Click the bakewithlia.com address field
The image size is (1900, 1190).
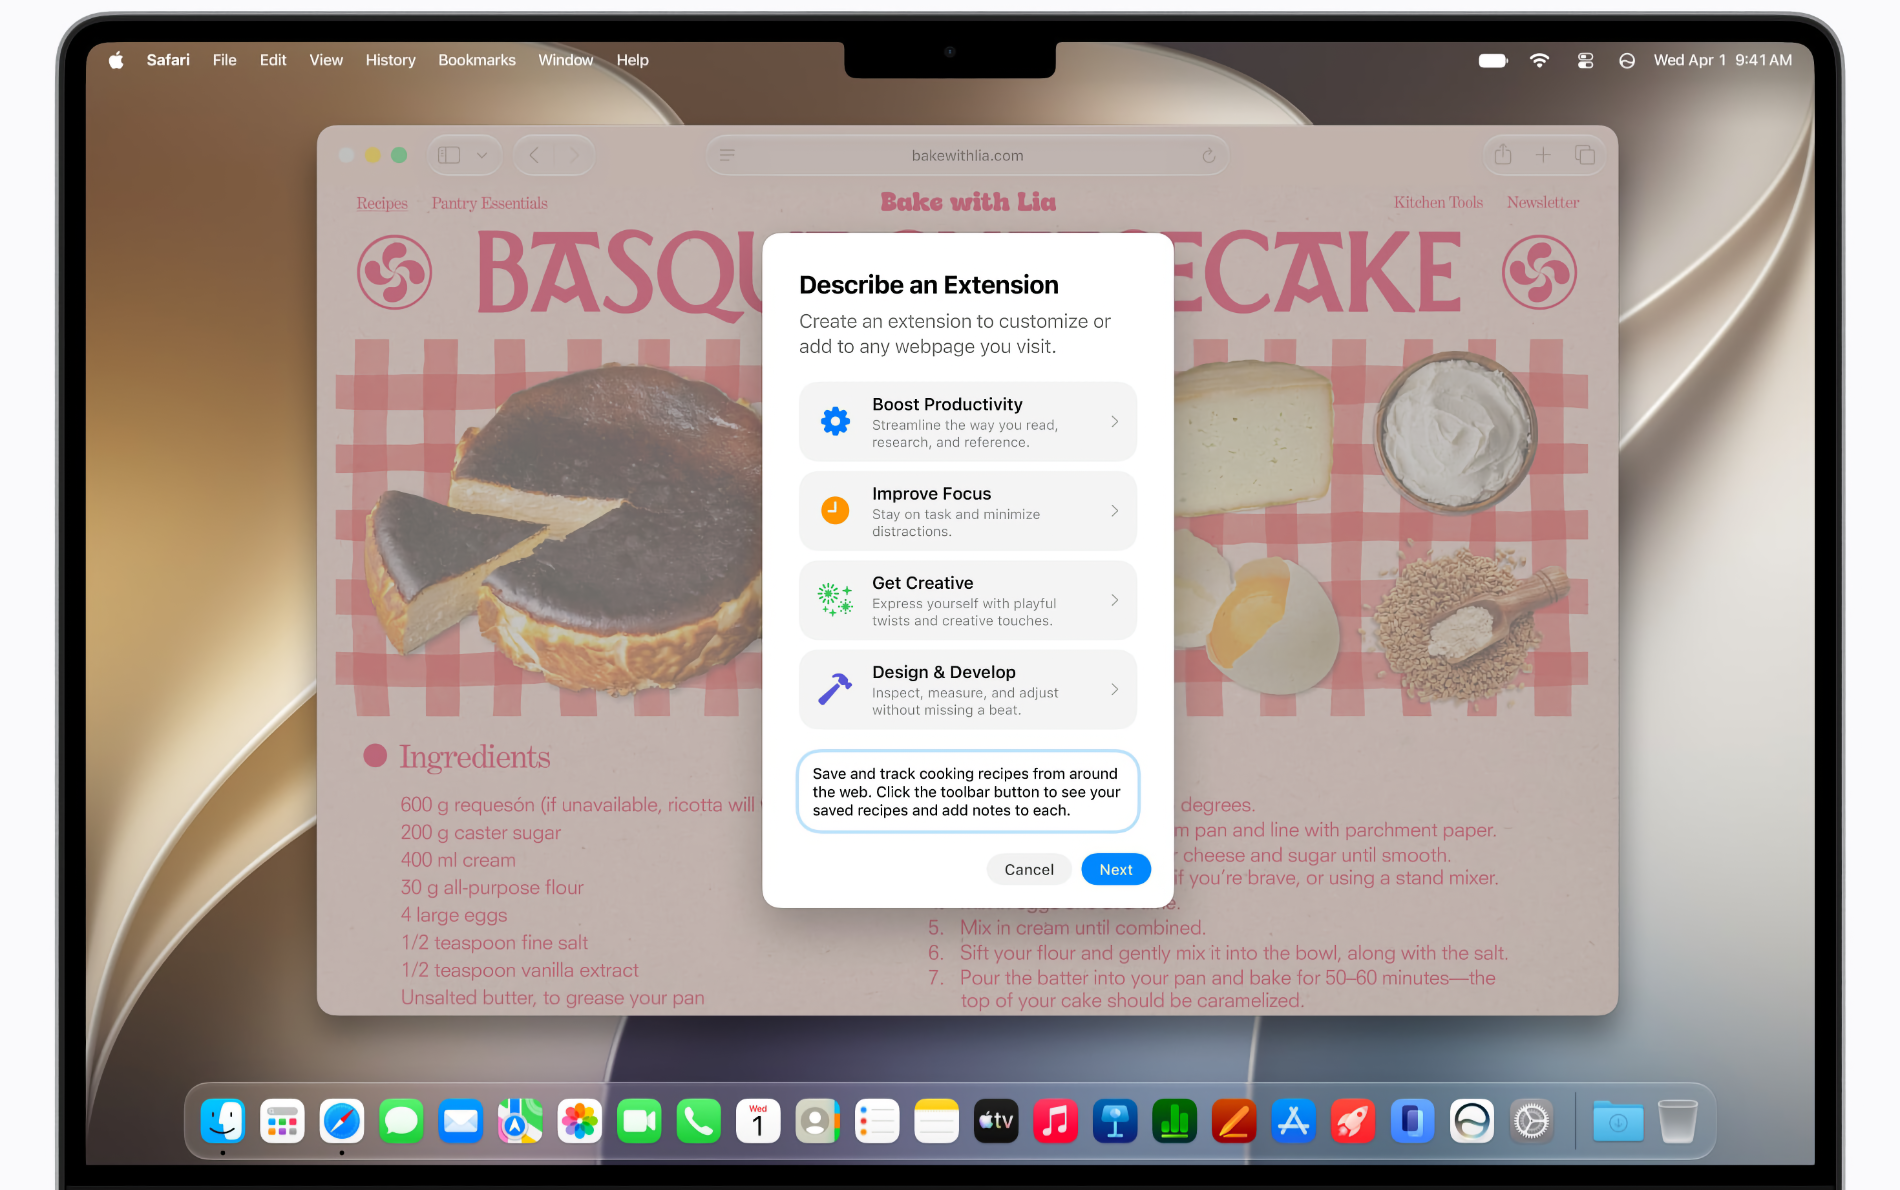967,155
